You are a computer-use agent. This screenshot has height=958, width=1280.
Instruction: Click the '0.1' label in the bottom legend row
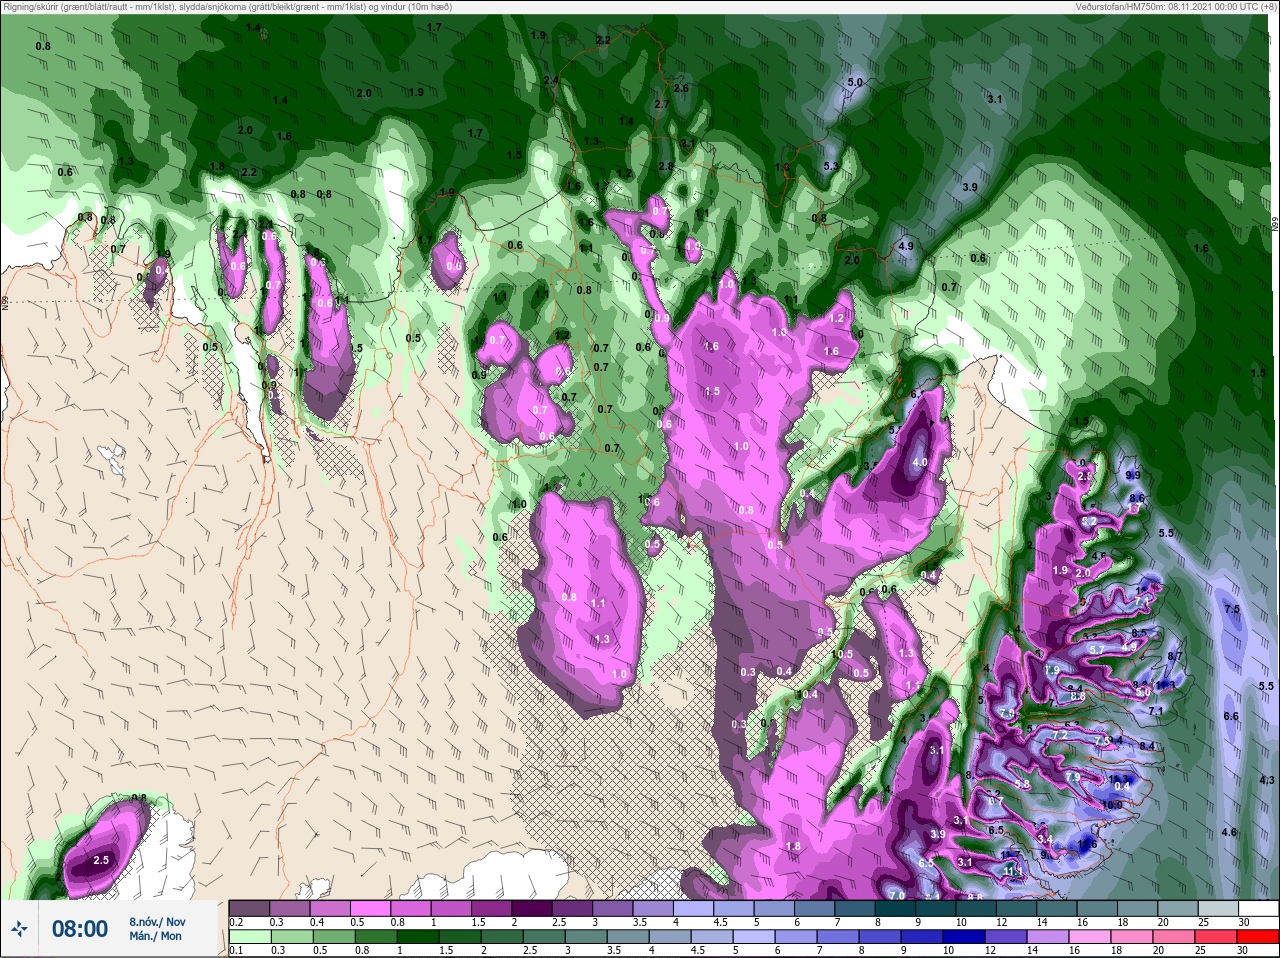(x=236, y=950)
